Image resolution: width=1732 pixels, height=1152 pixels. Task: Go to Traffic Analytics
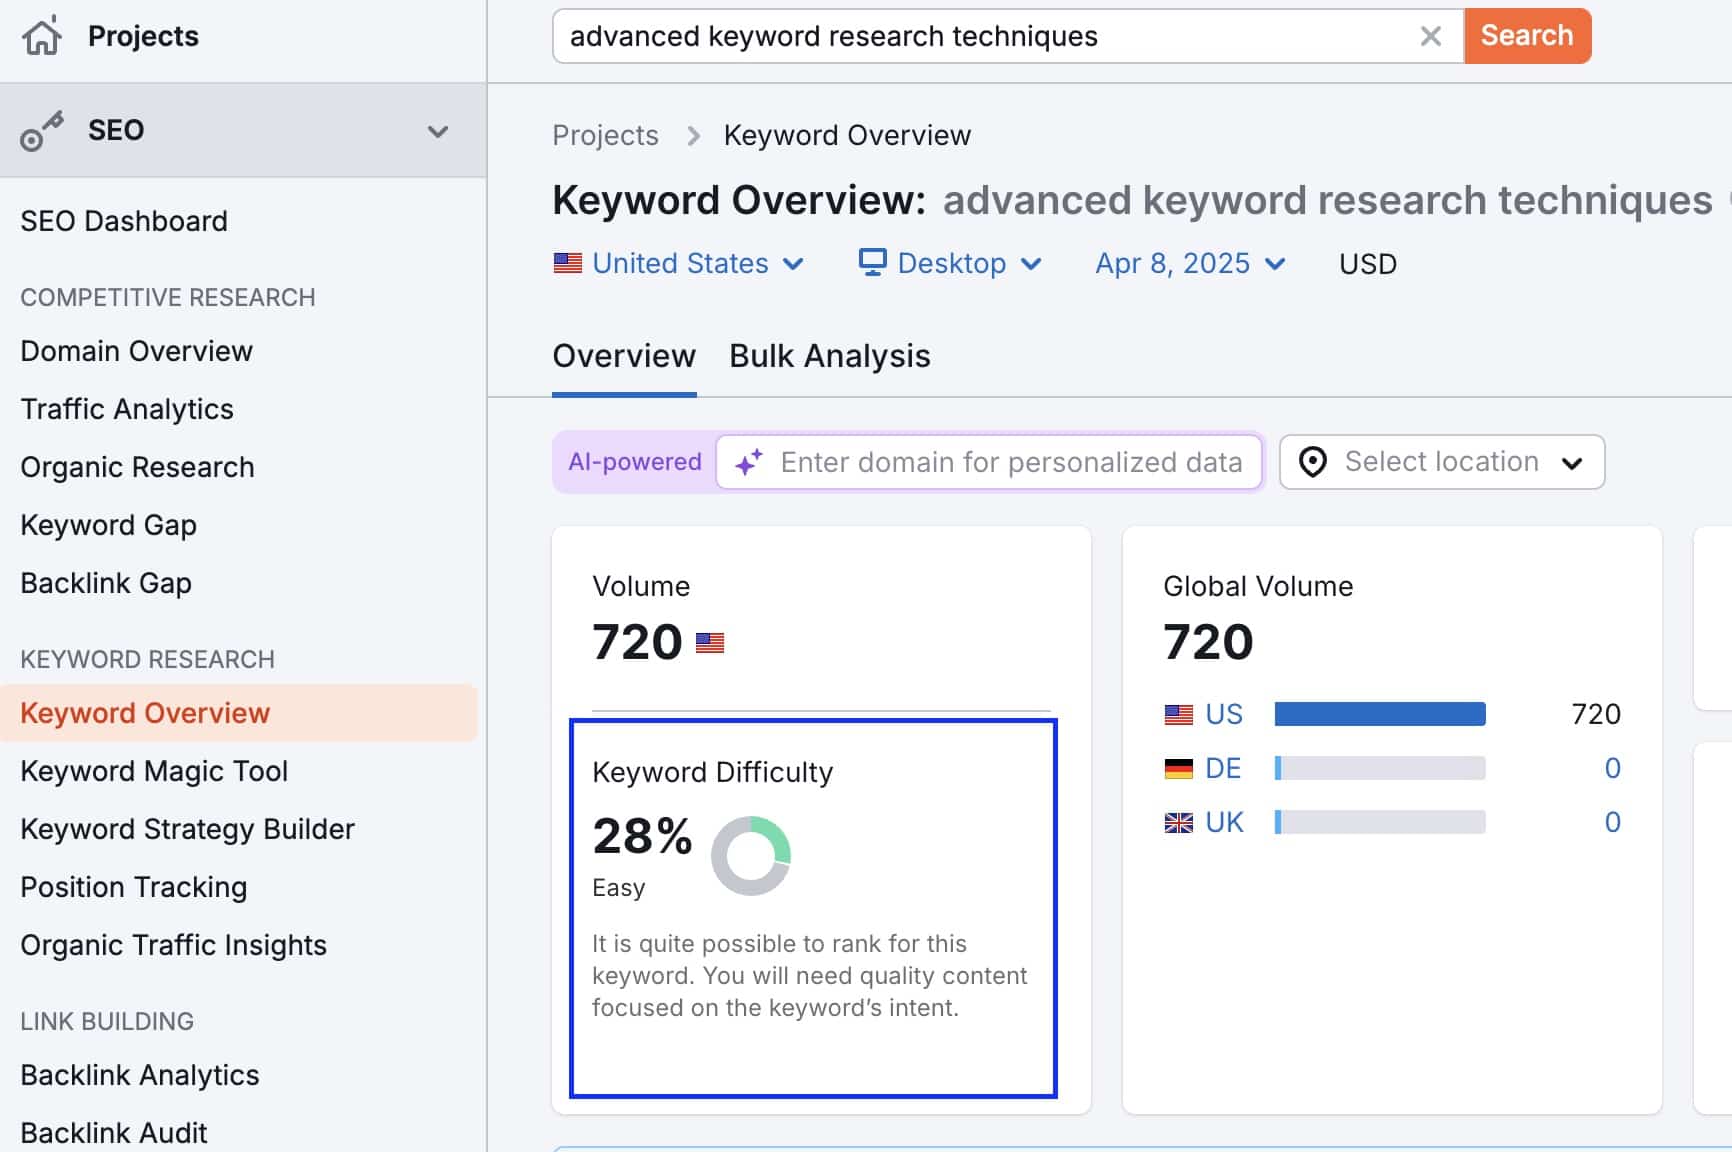coord(127,409)
